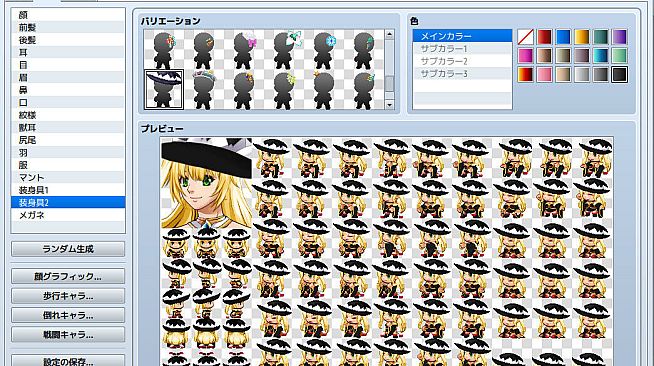654x366 pixels.
Task: Choose the 口 category
Action: (68, 103)
